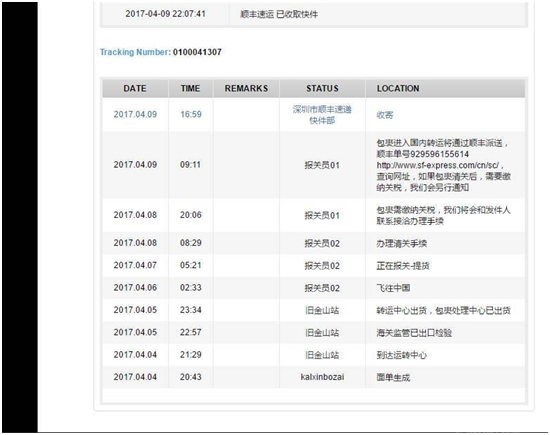550x435 pixels.
Task: Click the 顺丰速运 已收取快件 status text
Action: [279, 14]
